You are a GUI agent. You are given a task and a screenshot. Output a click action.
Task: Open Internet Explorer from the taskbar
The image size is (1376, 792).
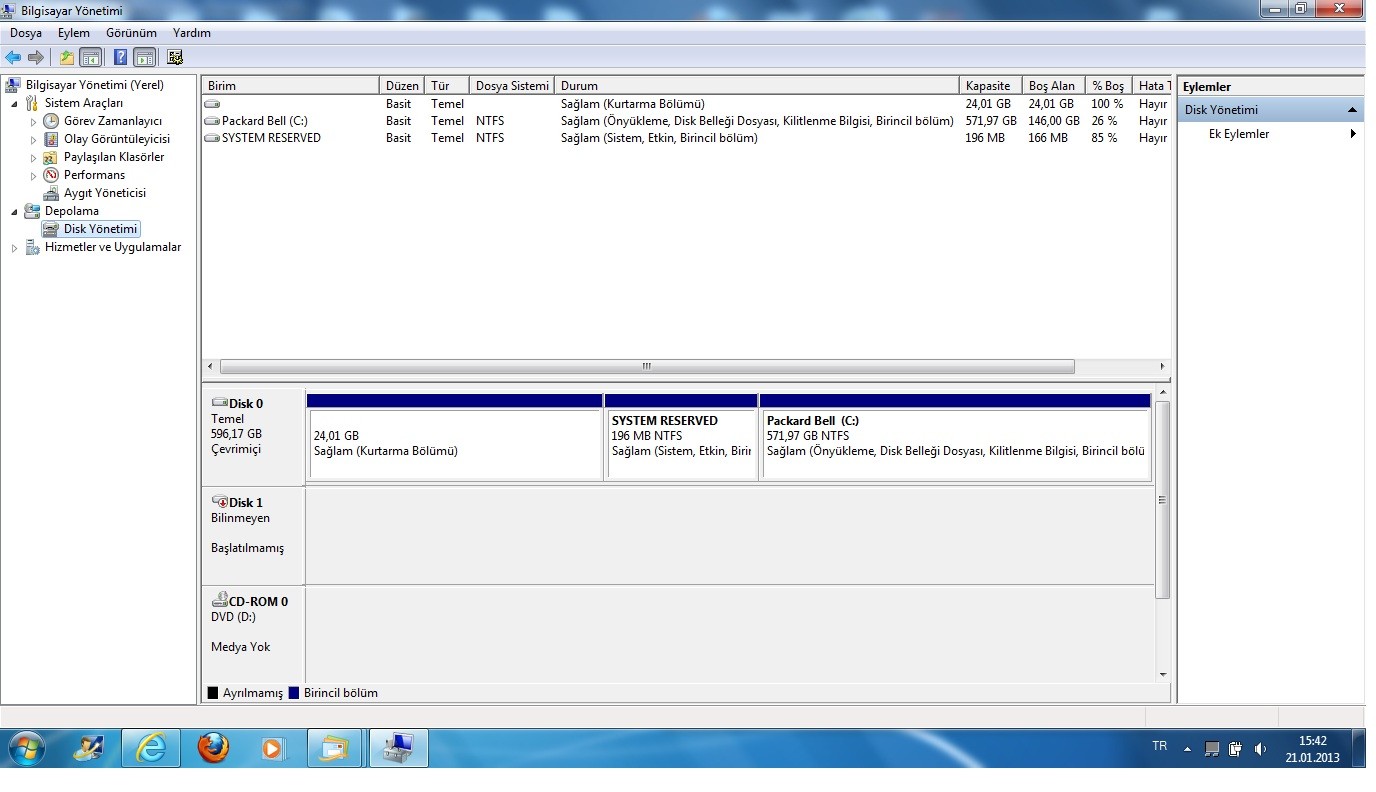click(151, 748)
